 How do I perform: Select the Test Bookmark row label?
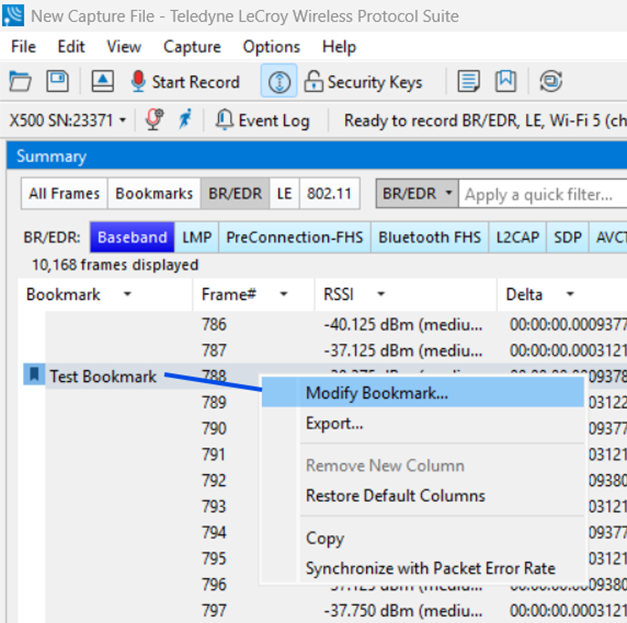pos(103,377)
